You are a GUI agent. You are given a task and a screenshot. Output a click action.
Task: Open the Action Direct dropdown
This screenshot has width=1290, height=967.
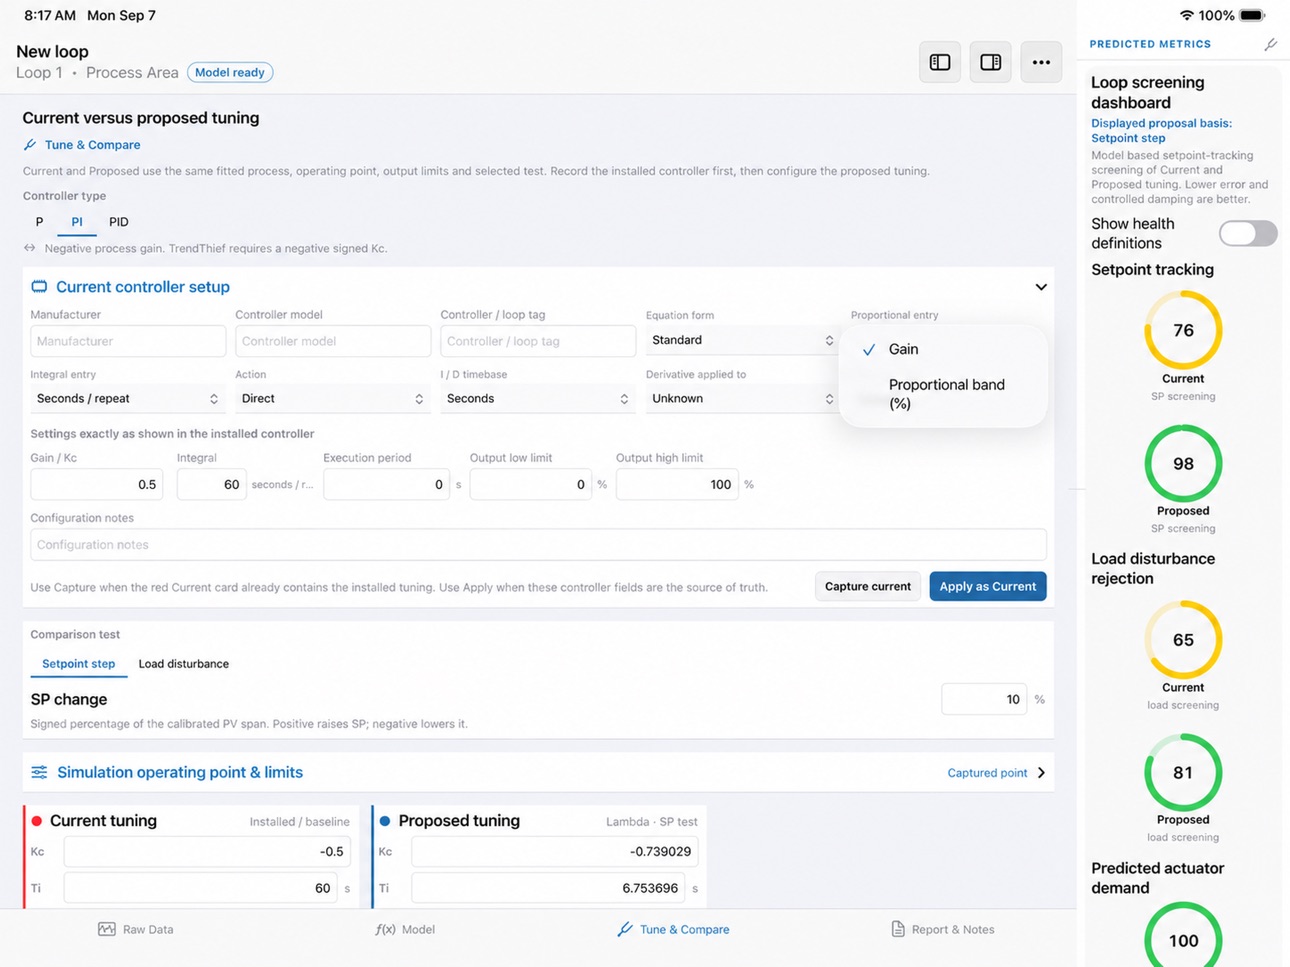[x=333, y=398]
